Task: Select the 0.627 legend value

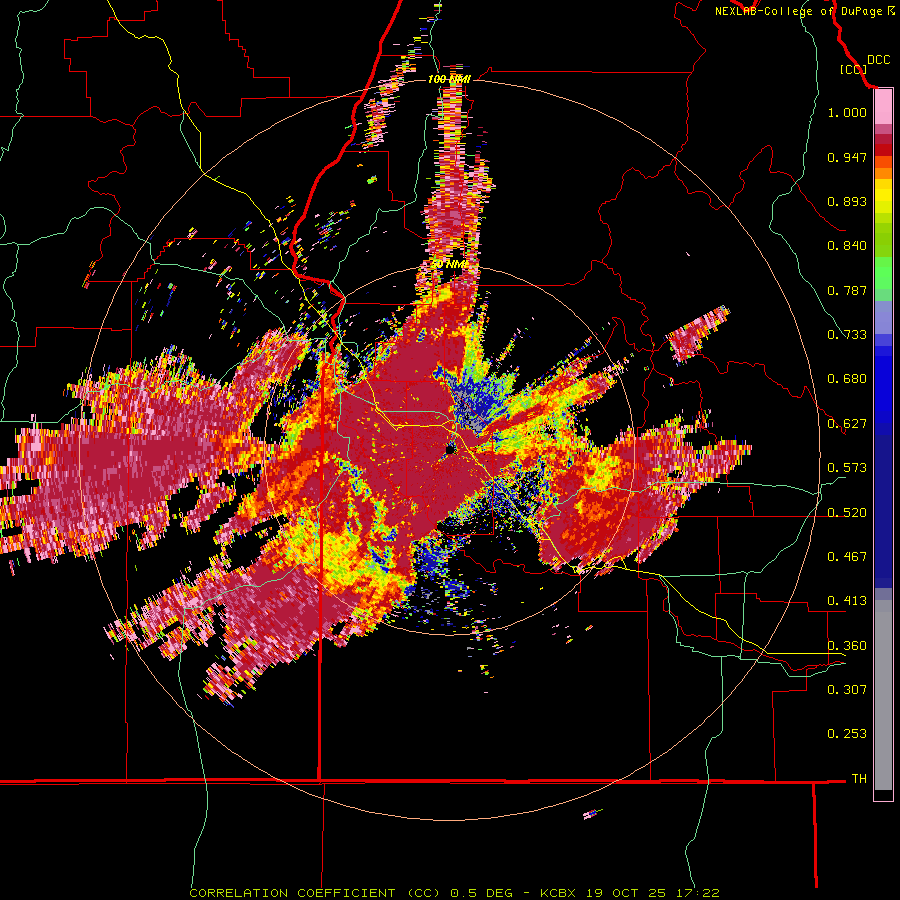Action: point(847,424)
